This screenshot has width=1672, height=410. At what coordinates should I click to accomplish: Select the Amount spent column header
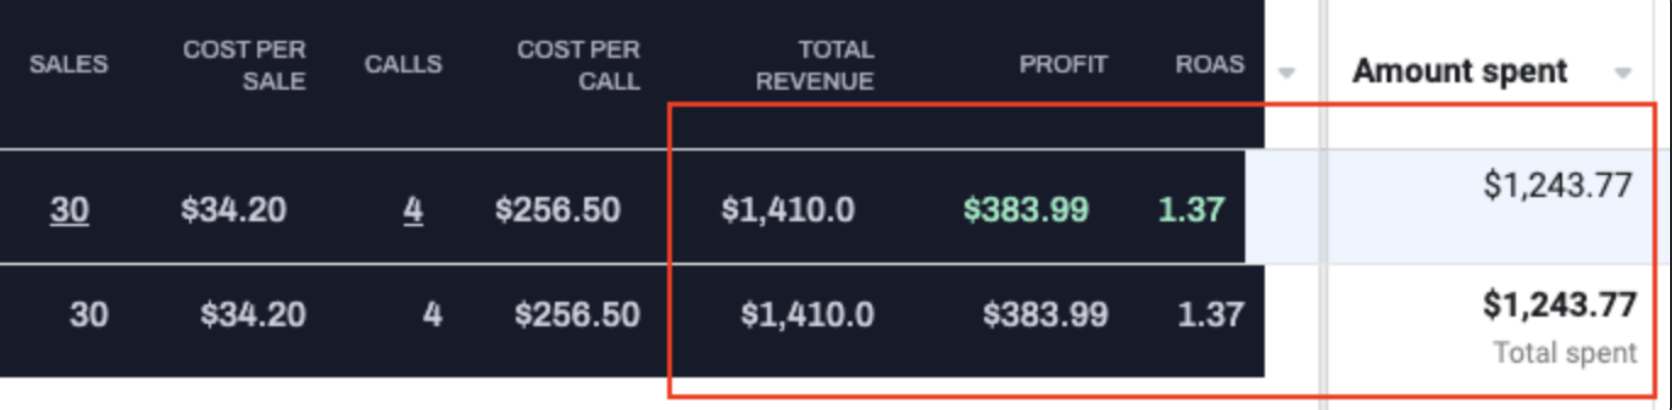point(1460,72)
